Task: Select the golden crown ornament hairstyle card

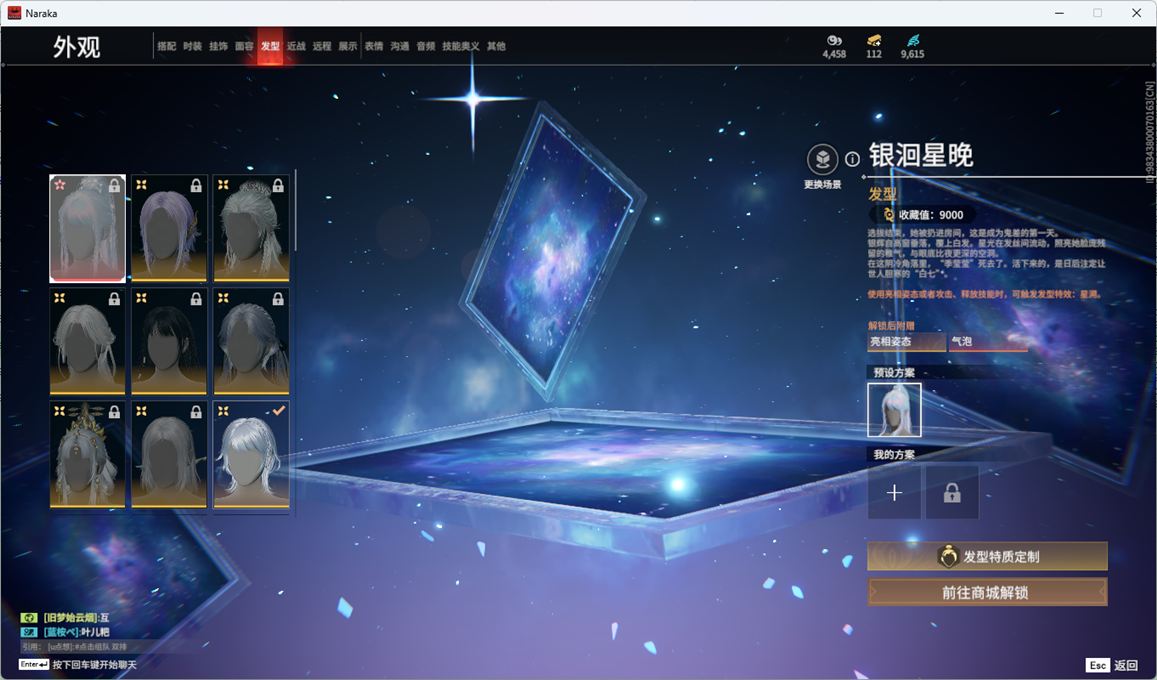Action: (x=87, y=455)
